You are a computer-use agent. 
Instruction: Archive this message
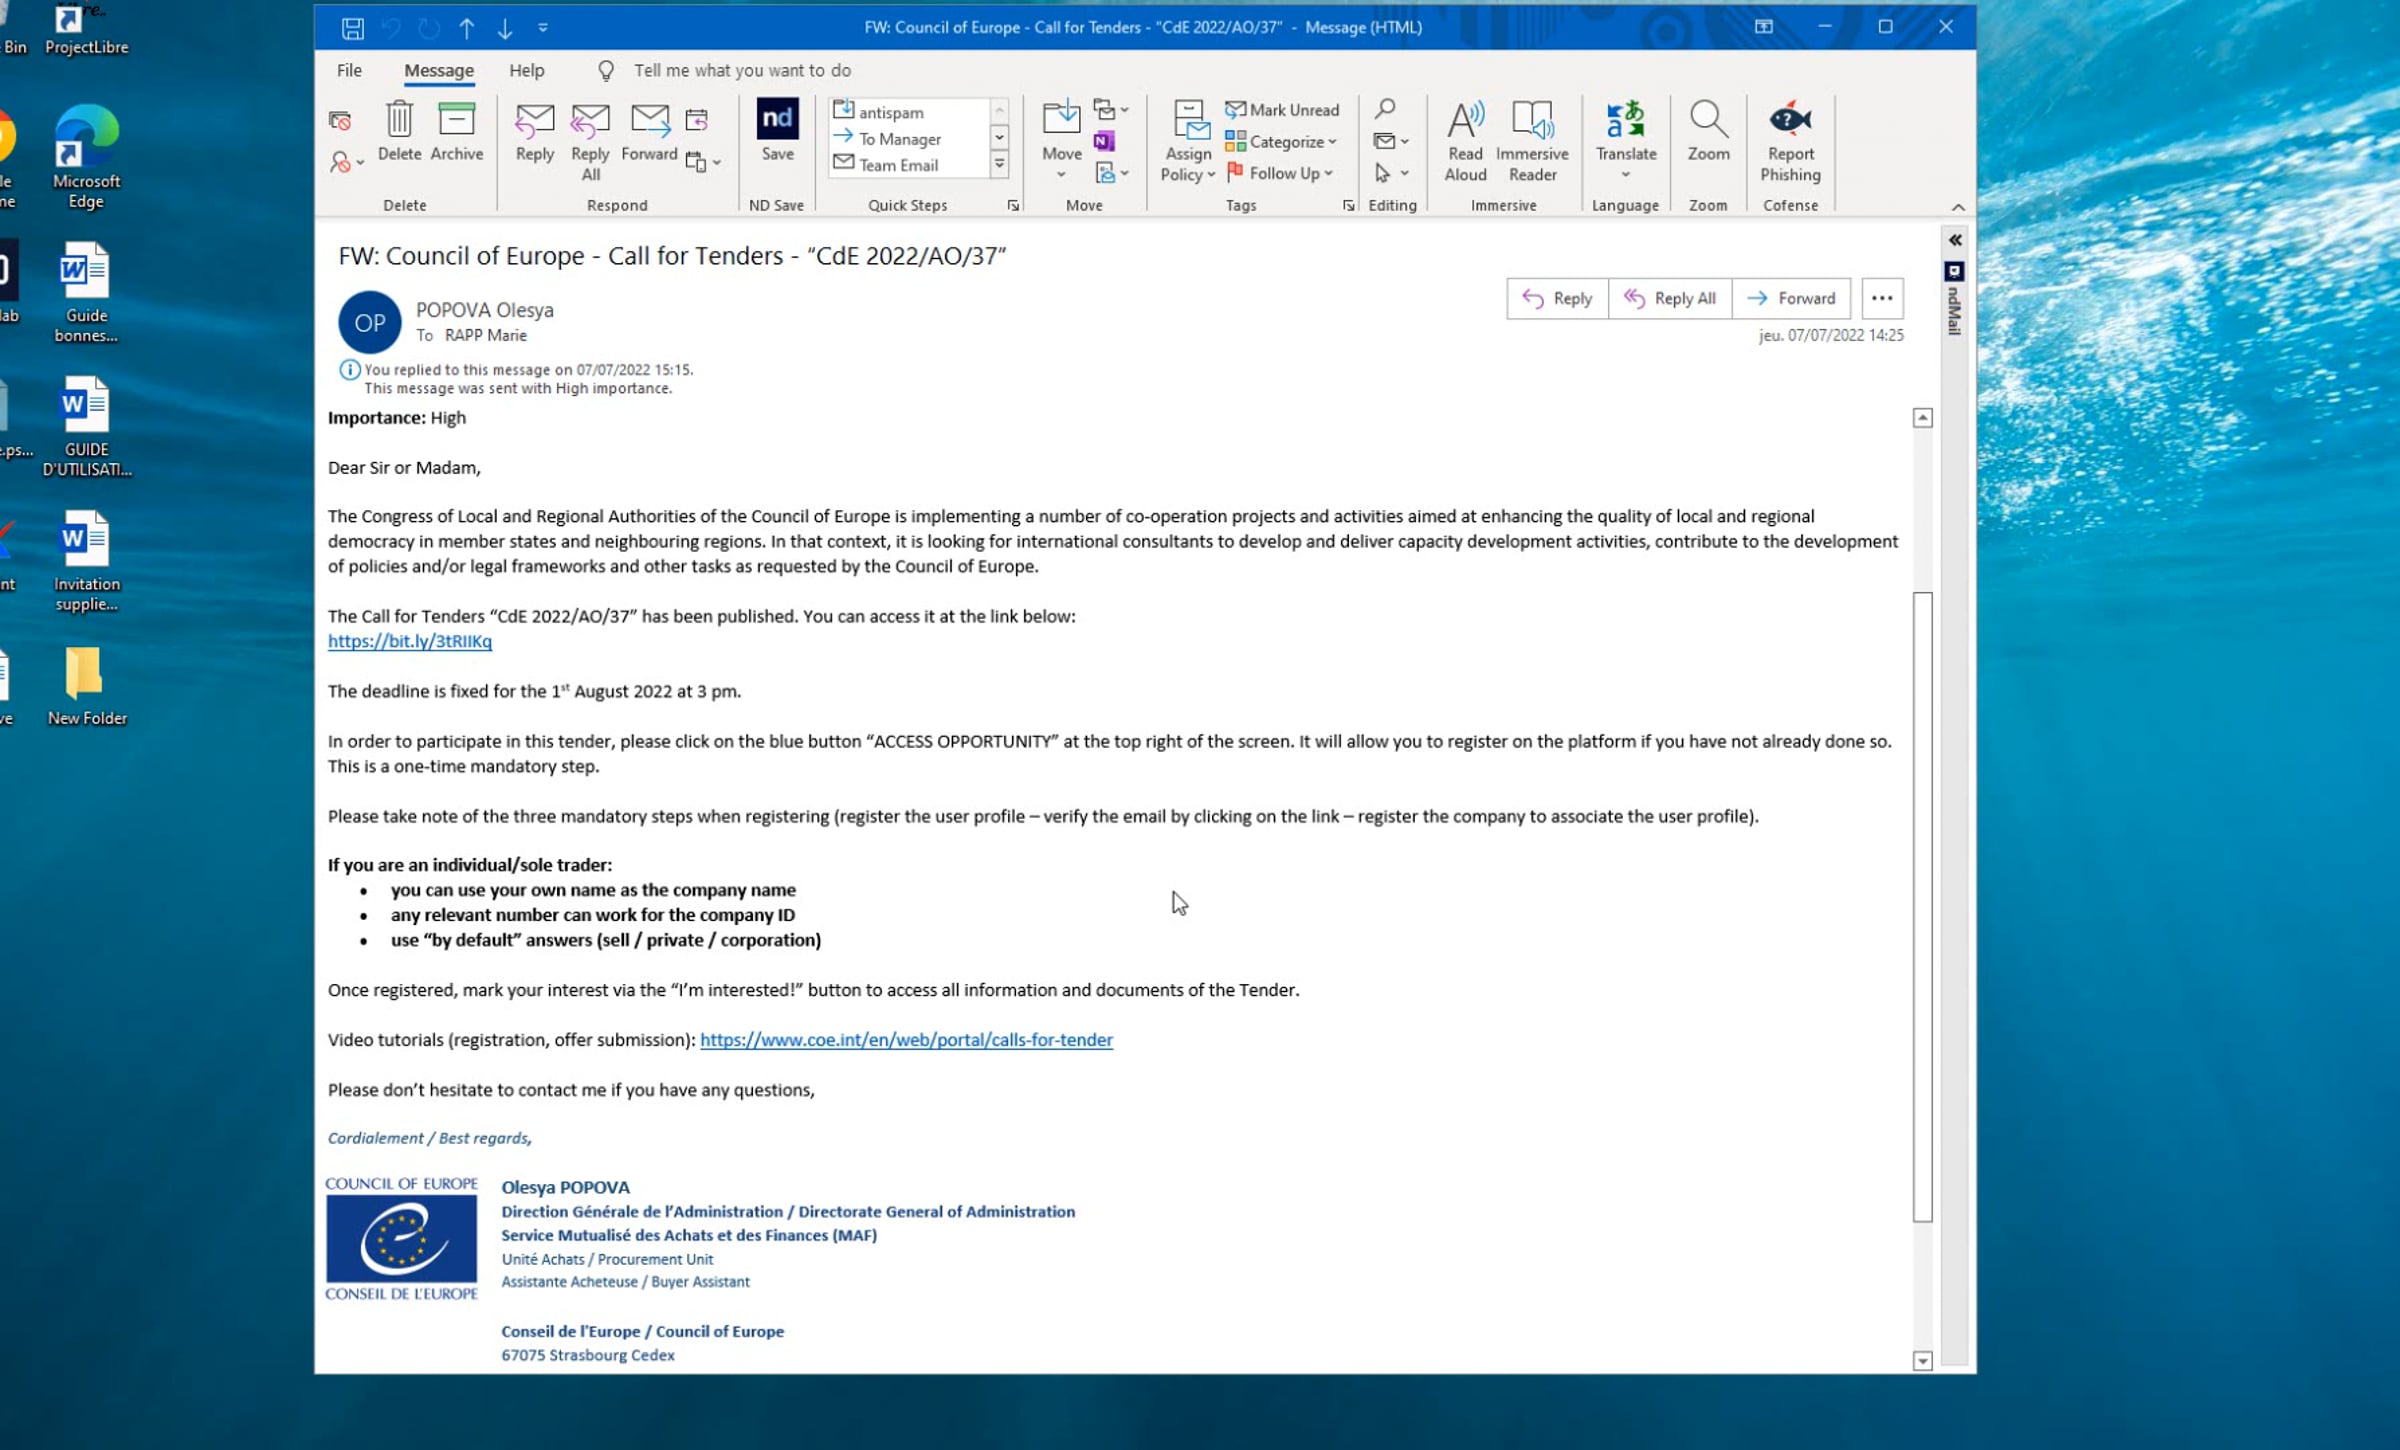456,131
